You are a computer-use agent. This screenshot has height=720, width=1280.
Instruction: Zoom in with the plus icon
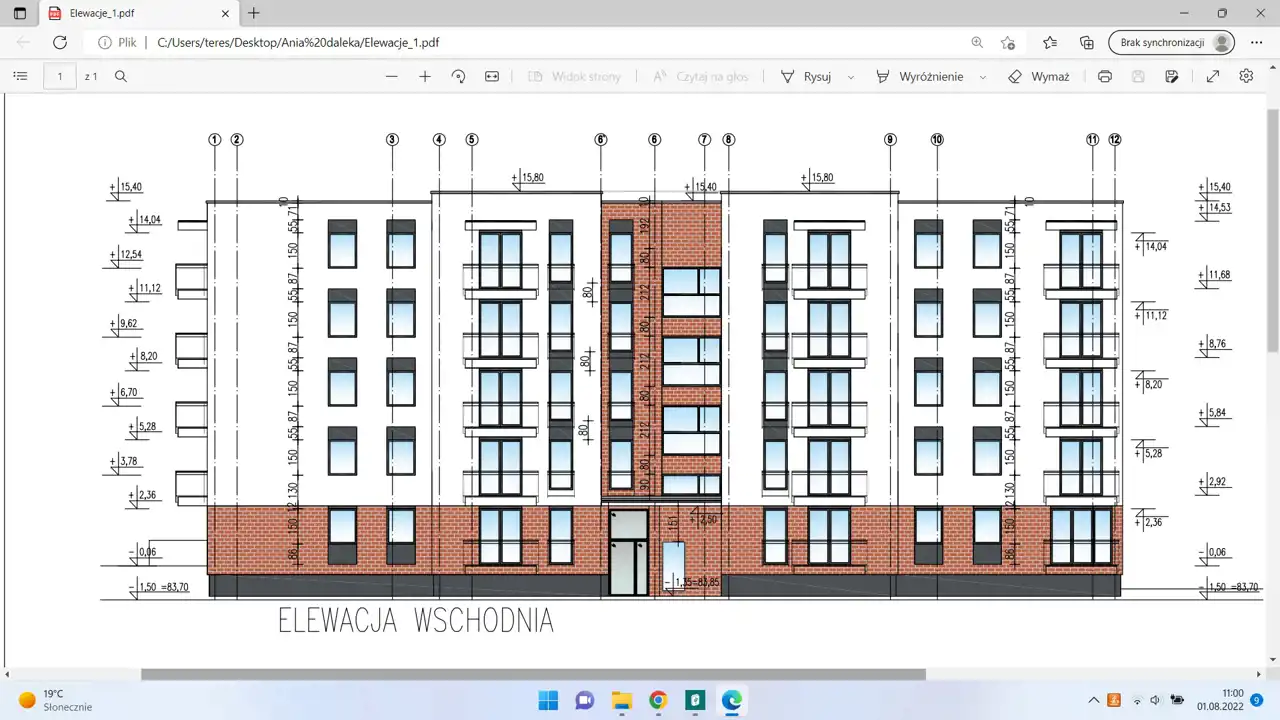425,76
